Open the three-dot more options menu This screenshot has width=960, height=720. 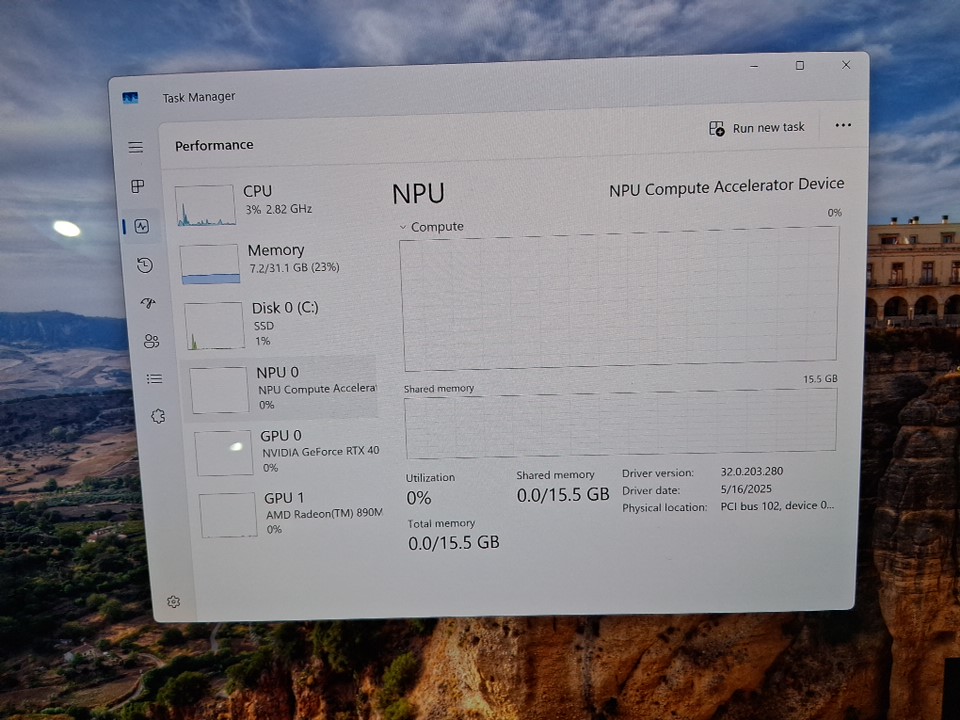[x=843, y=125]
